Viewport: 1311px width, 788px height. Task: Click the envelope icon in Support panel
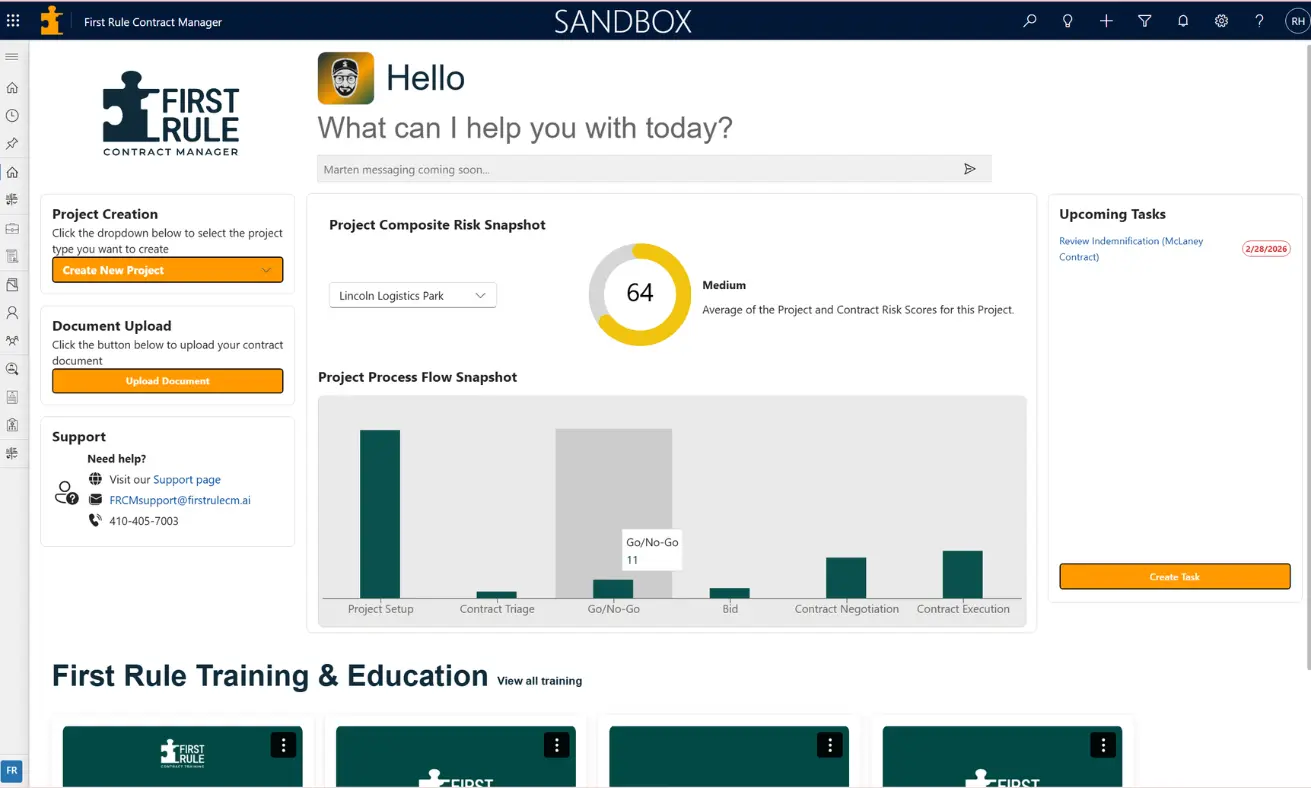click(95, 500)
